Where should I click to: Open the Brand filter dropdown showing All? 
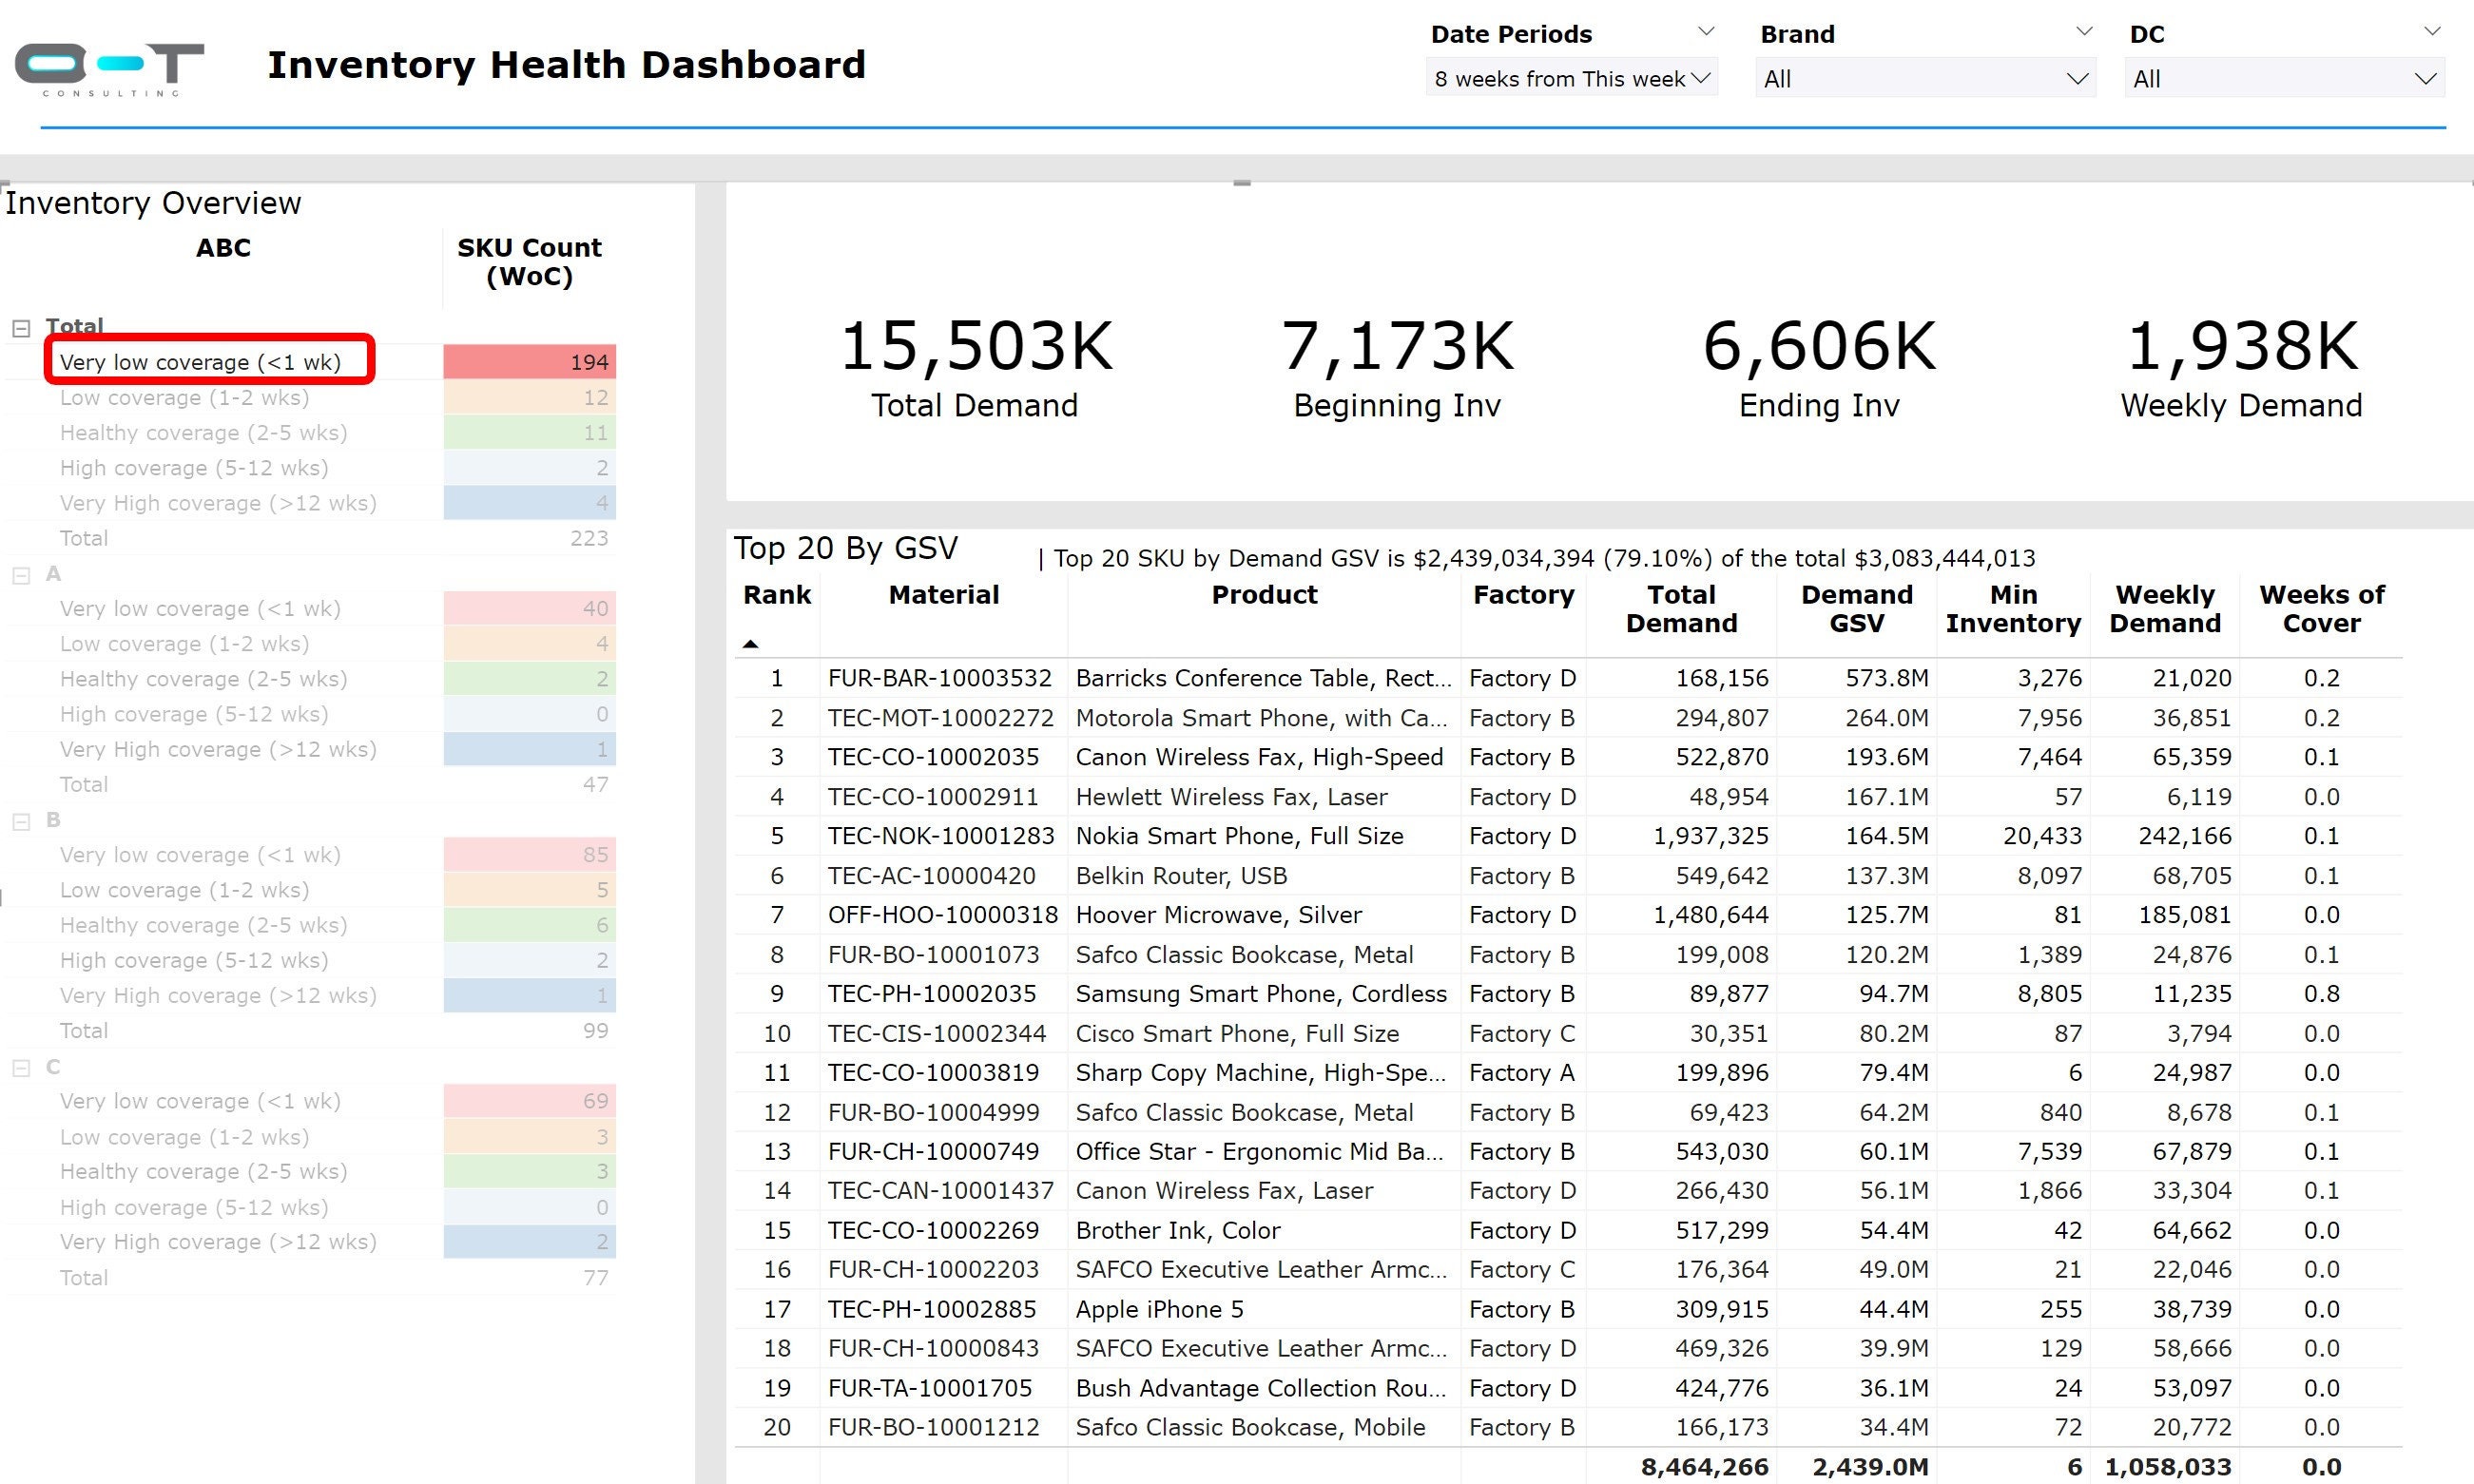pyautogui.click(x=1925, y=78)
